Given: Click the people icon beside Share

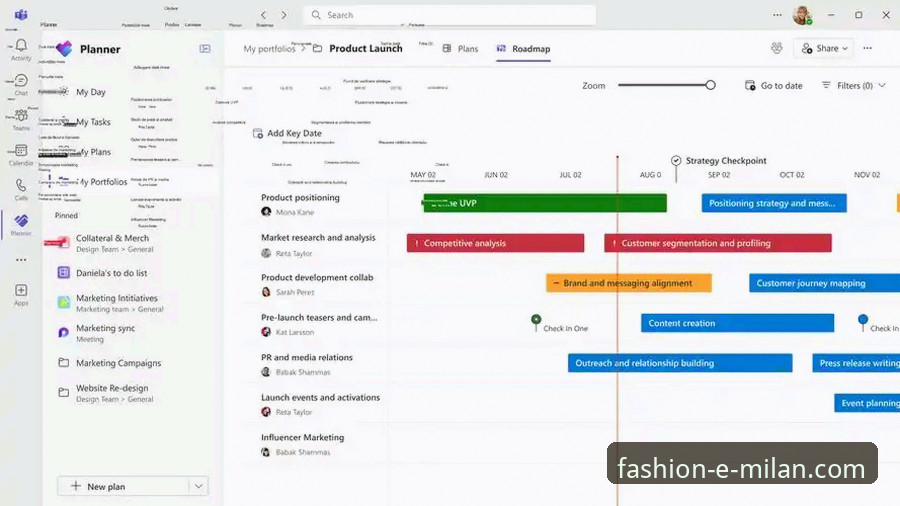Looking at the screenshot, I should point(777,48).
